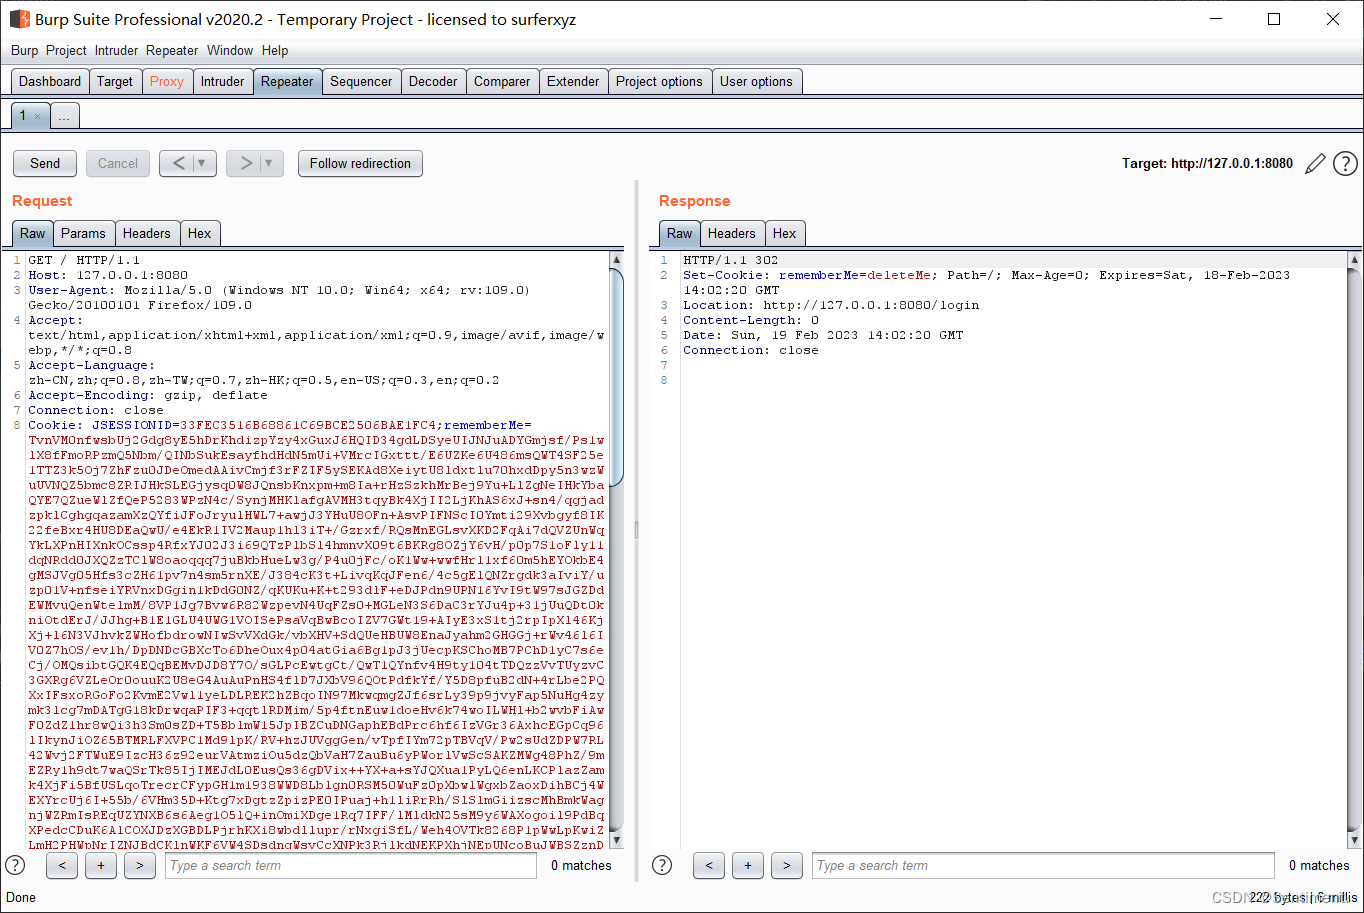Add request search option plus button

100,866
